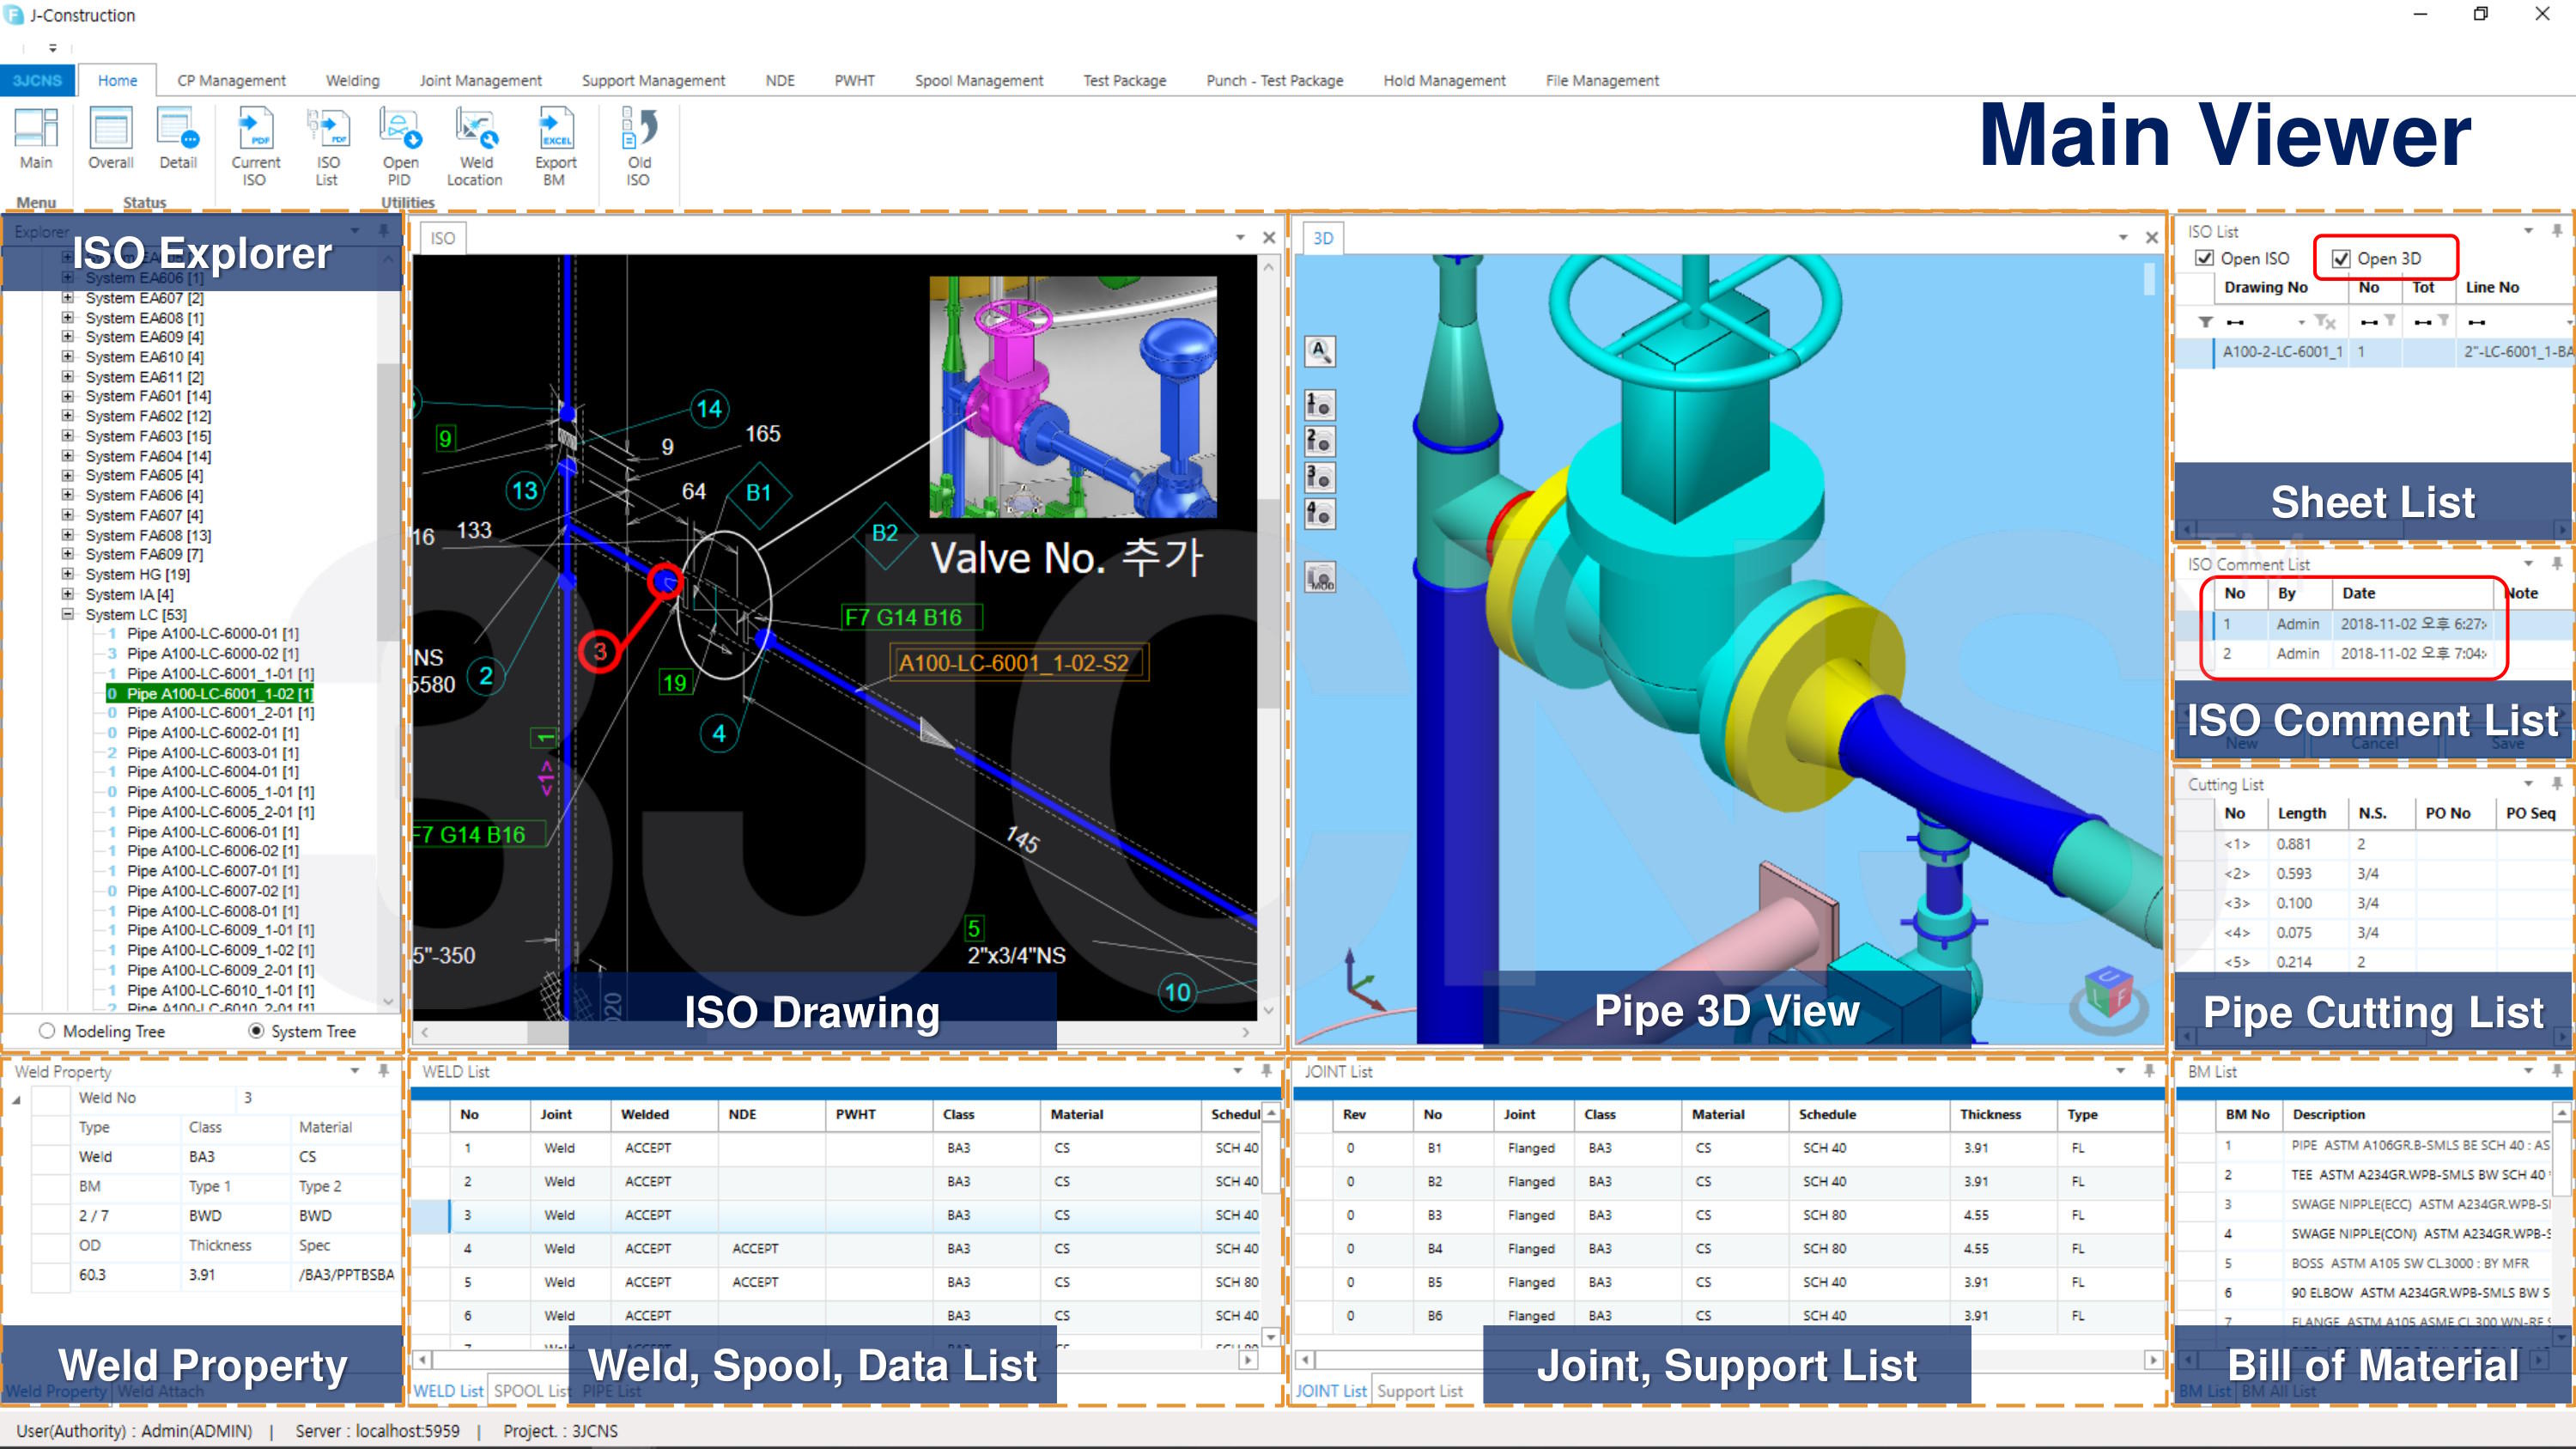
Task: Collapse System LC [53] node
Action: [x=67, y=614]
